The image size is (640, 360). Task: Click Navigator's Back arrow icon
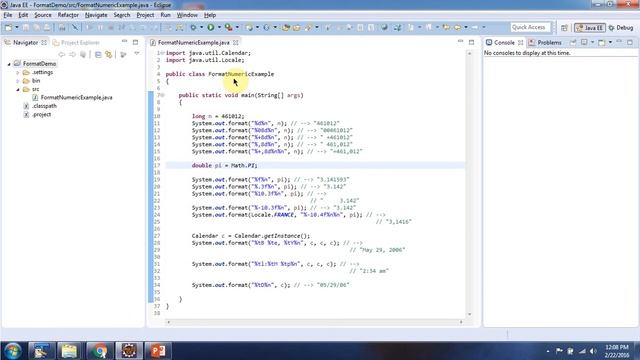[x=62, y=54]
